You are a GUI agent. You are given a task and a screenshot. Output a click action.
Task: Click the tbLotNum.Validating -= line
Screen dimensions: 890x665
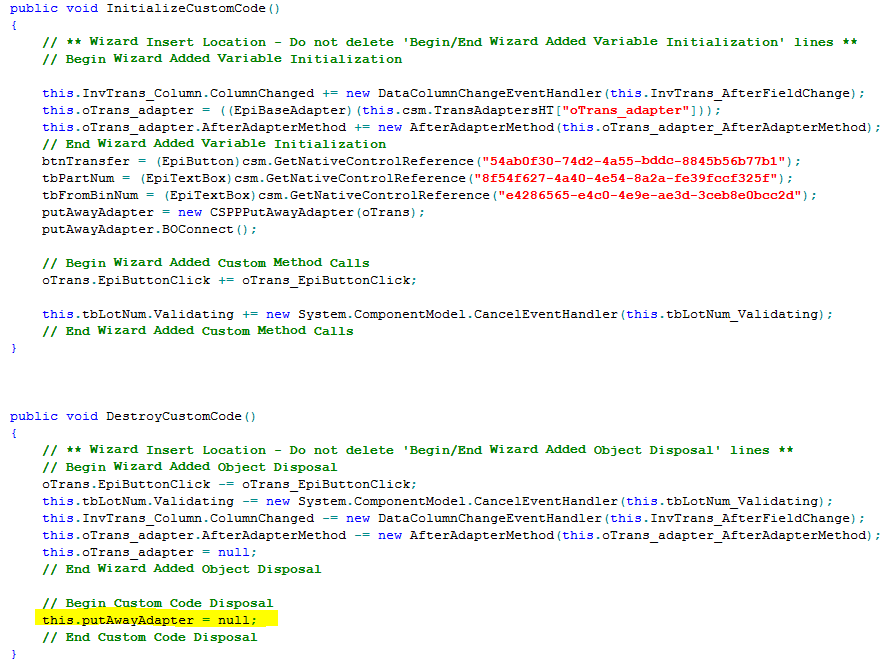[x=437, y=502]
